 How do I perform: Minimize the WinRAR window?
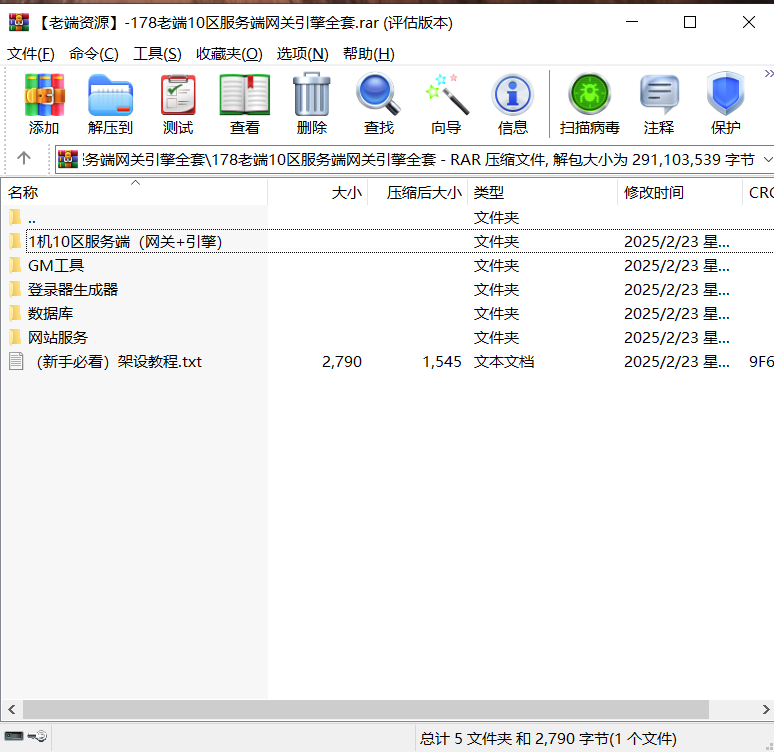point(632,22)
